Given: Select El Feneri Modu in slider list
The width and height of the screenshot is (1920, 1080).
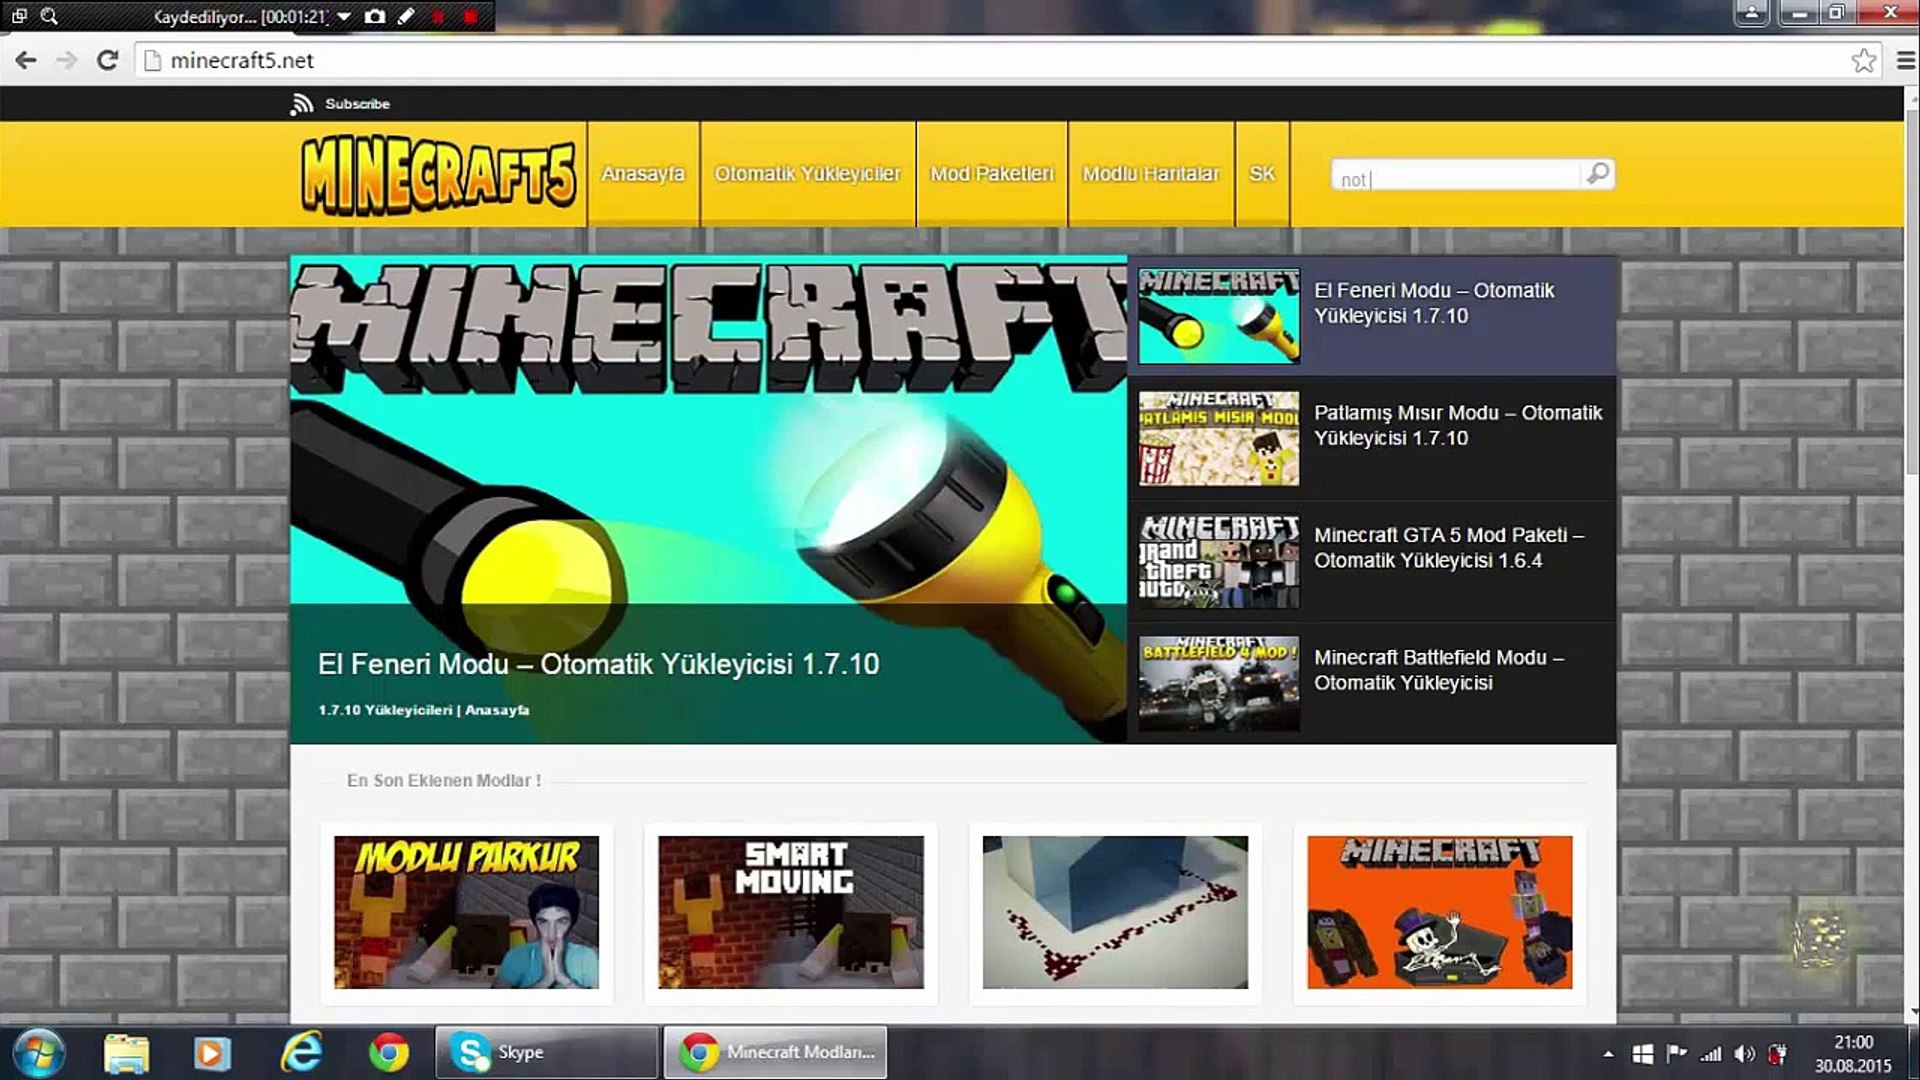Looking at the screenshot, I should click(1434, 303).
